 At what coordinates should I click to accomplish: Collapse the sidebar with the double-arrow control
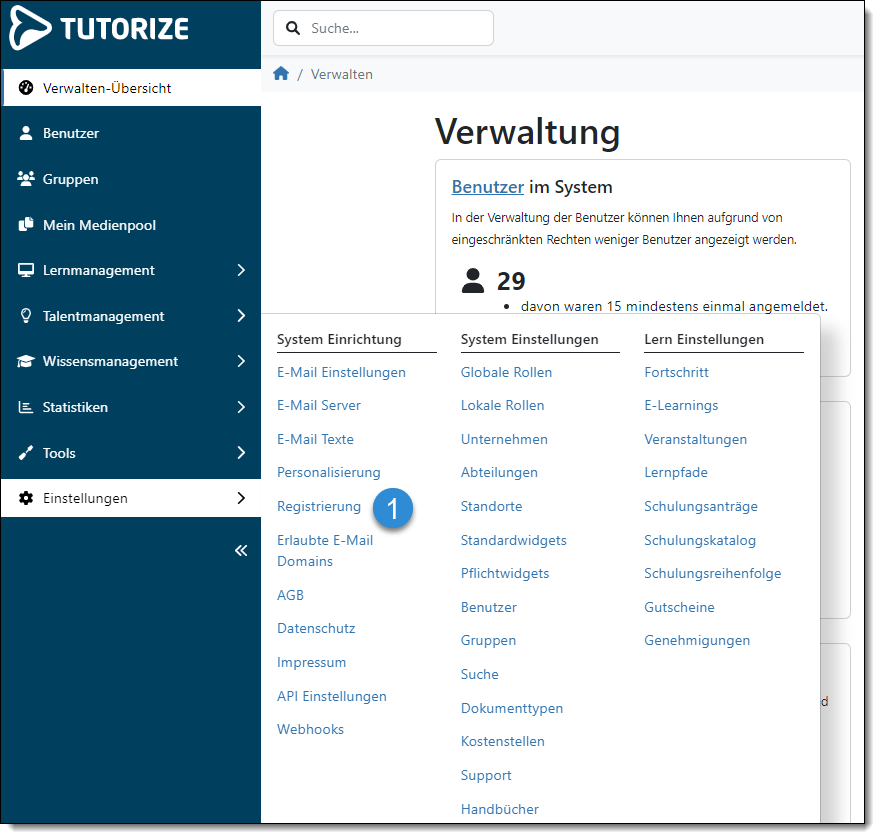[x=240, y=550]
